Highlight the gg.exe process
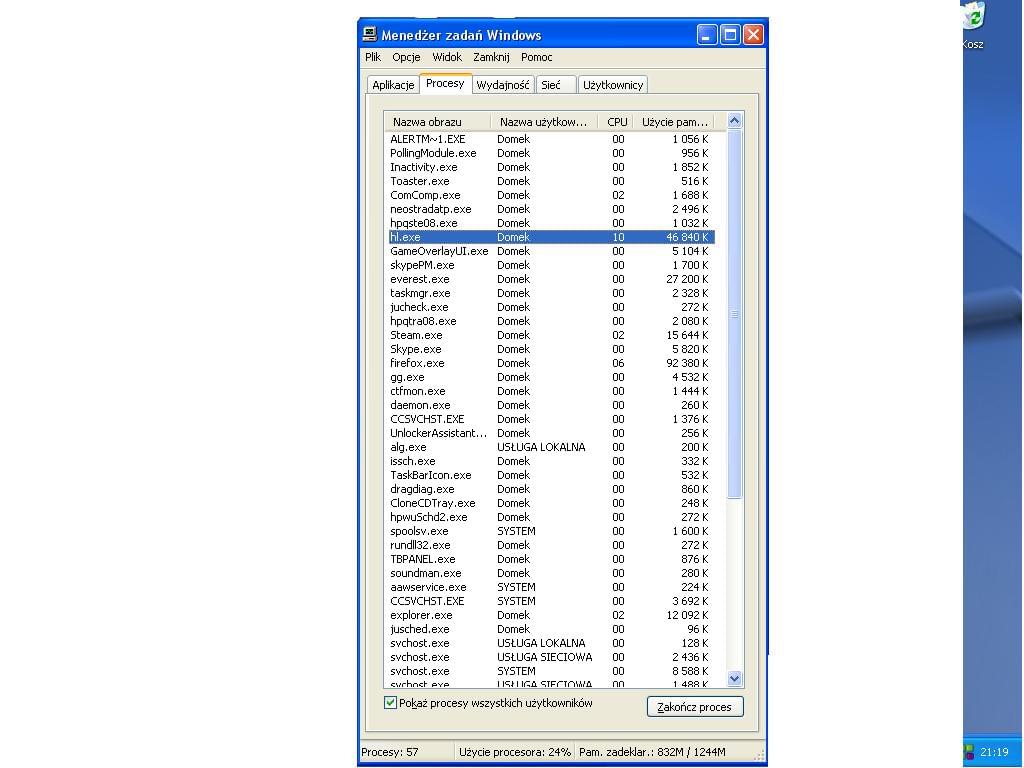This screenshot has height=768, width=1024. 552,377
